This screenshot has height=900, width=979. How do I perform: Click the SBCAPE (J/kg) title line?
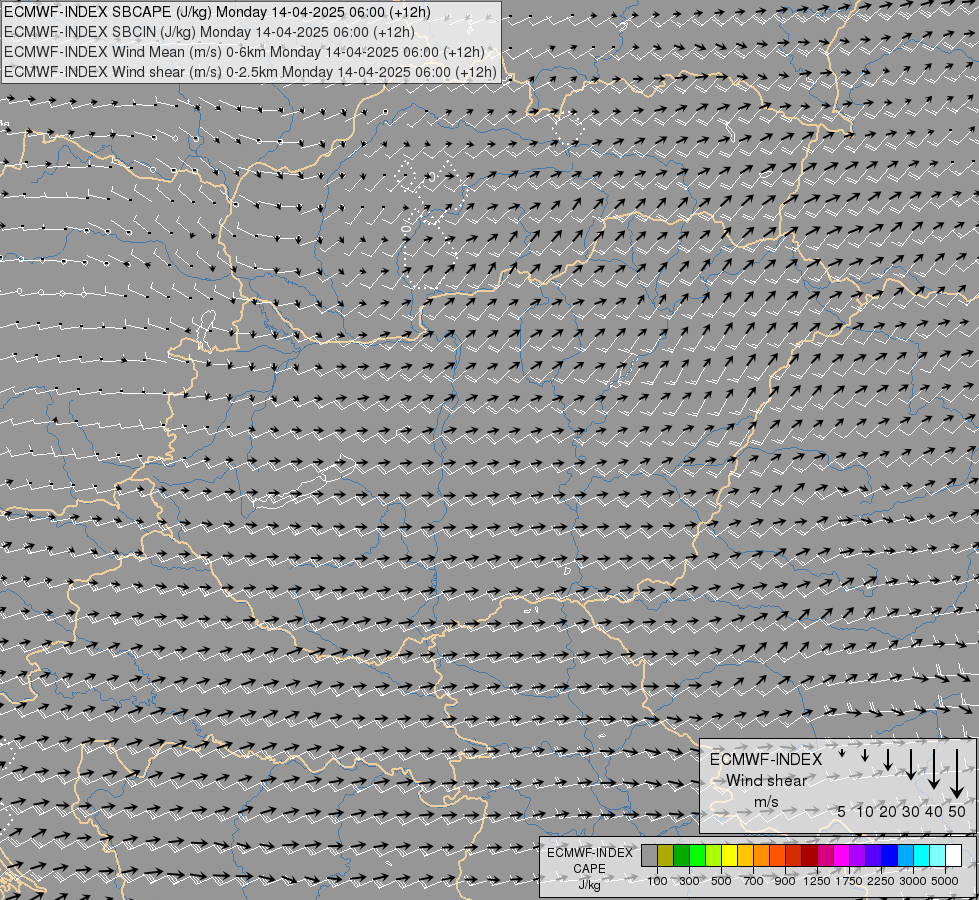[217, 12]
